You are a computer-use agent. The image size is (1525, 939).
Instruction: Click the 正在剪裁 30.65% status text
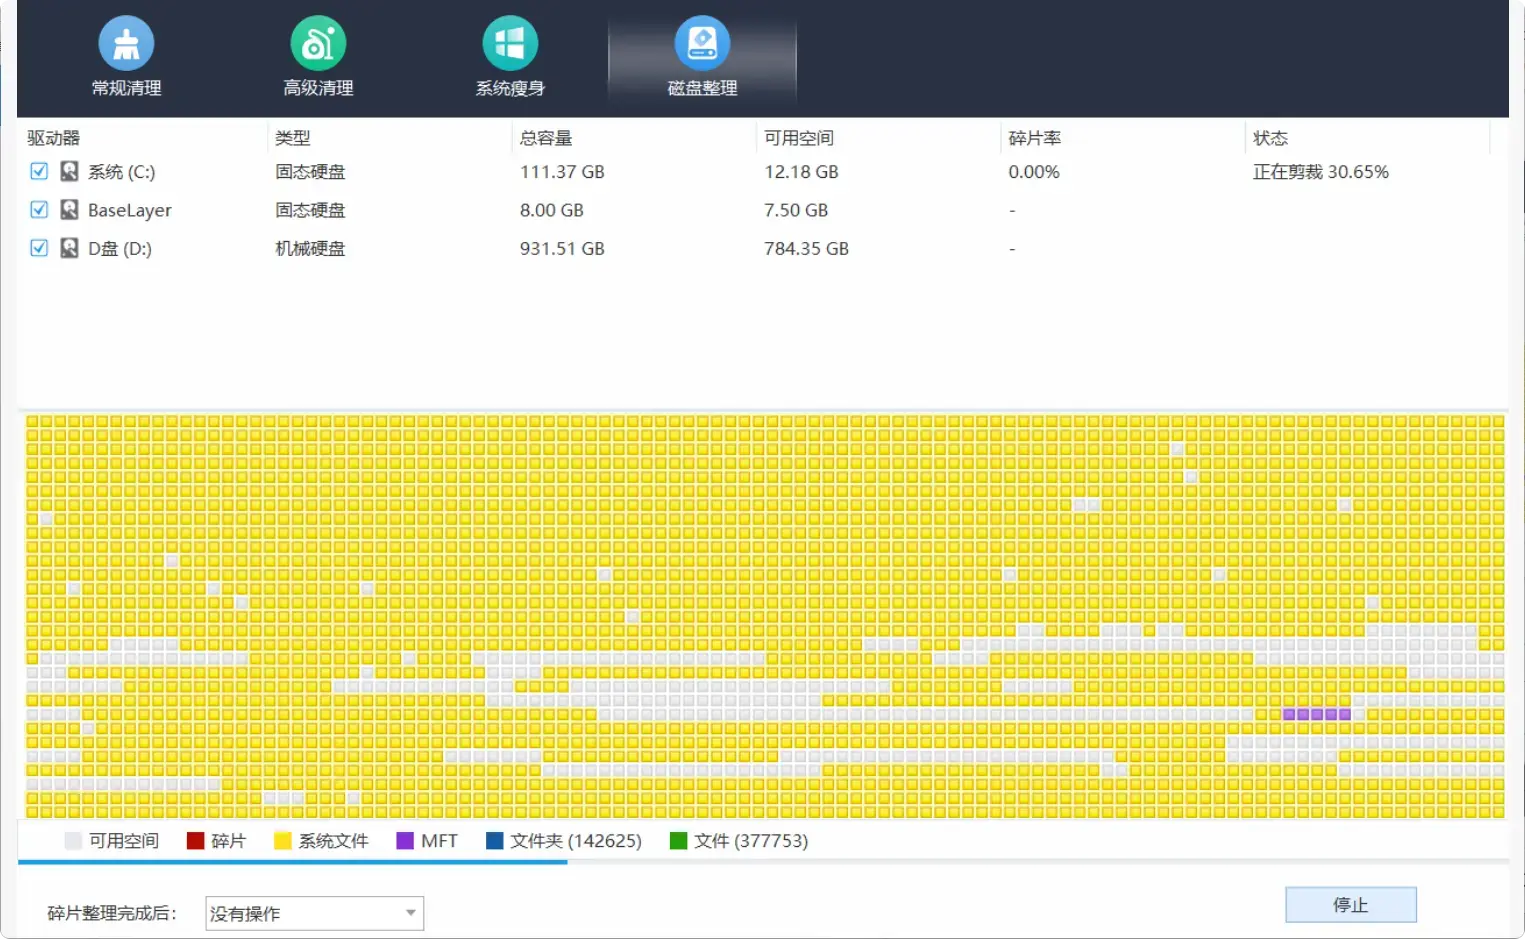1320,172
